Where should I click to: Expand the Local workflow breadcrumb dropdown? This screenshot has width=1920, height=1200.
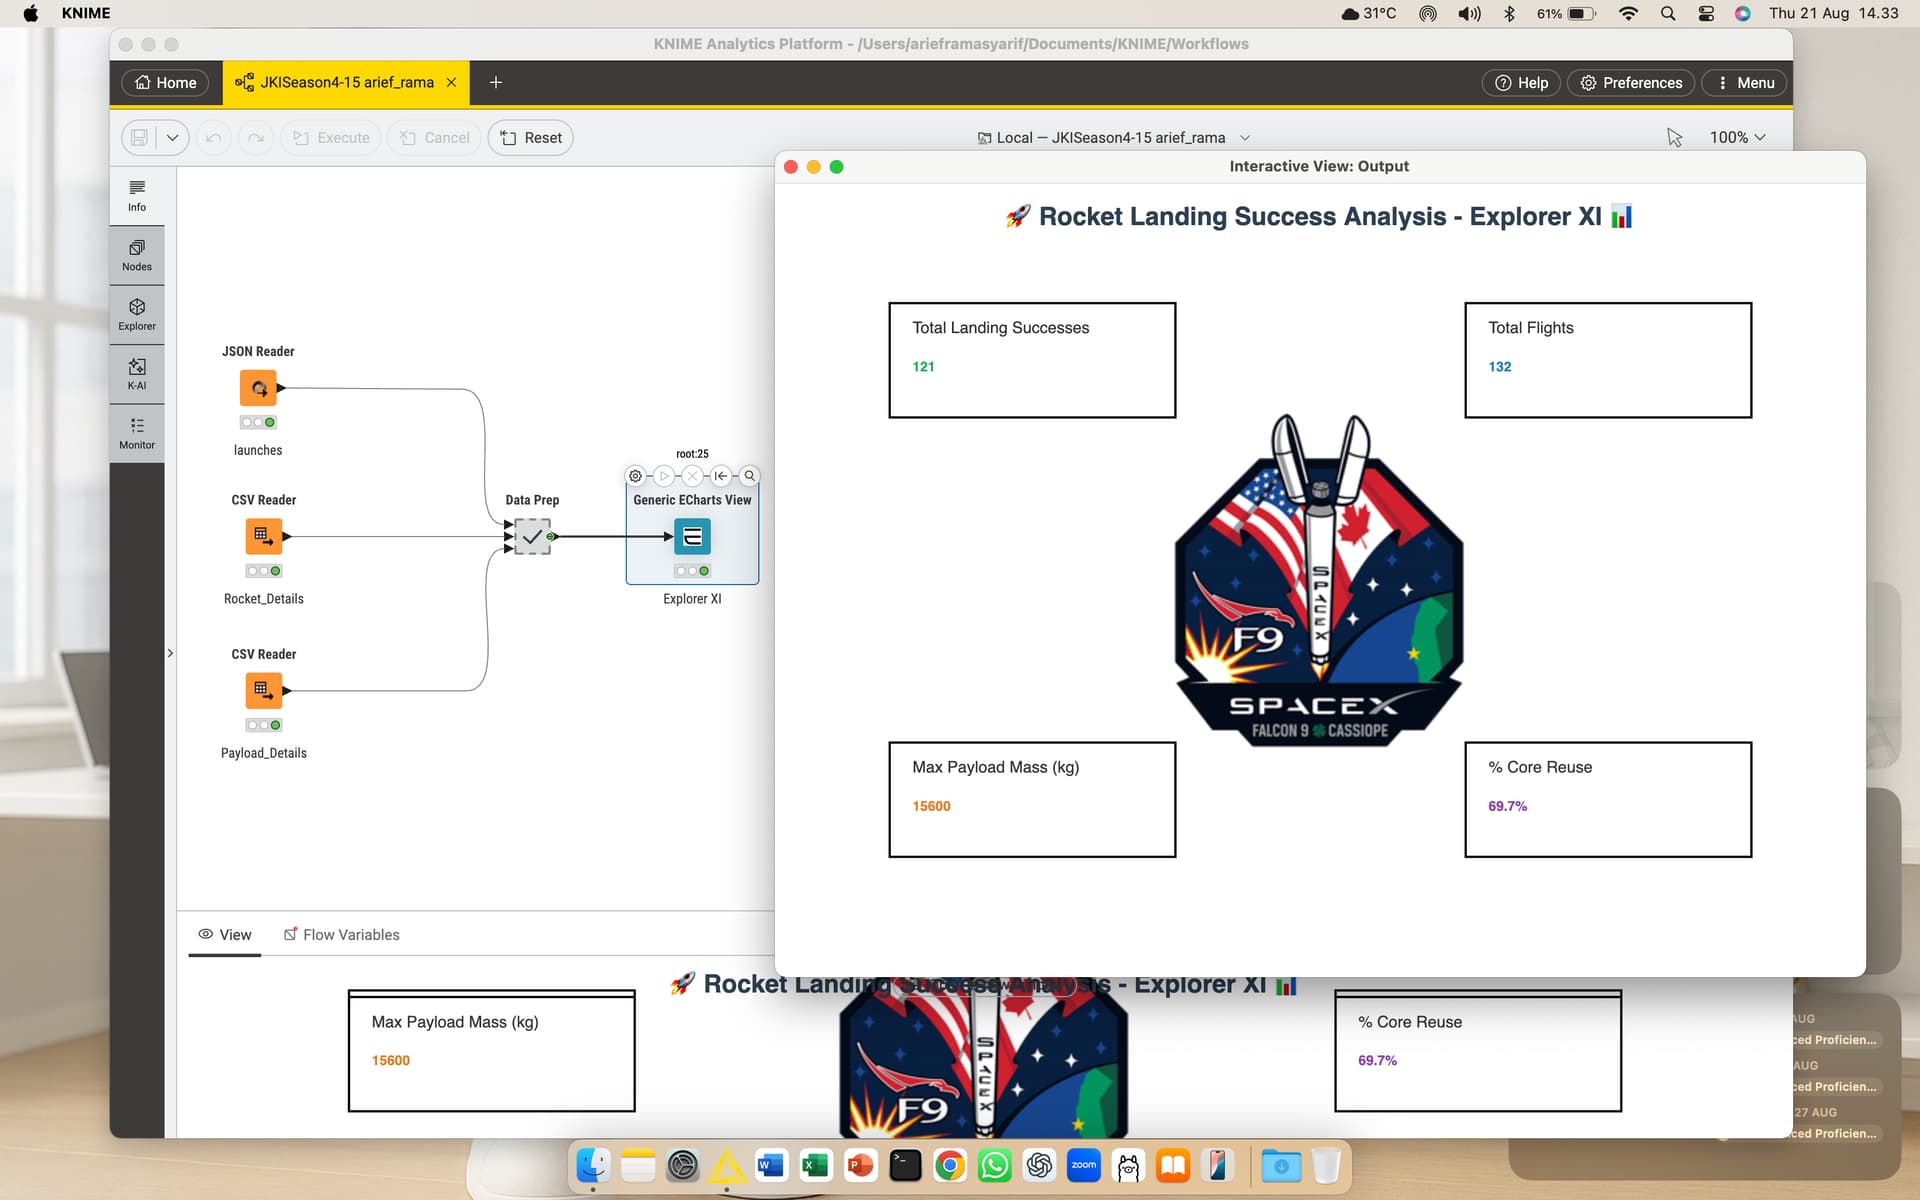coord(1245,138)
